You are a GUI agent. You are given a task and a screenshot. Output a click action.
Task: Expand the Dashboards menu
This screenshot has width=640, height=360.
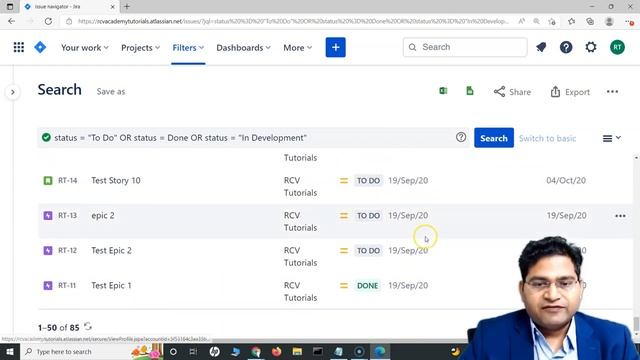[243, 48]
